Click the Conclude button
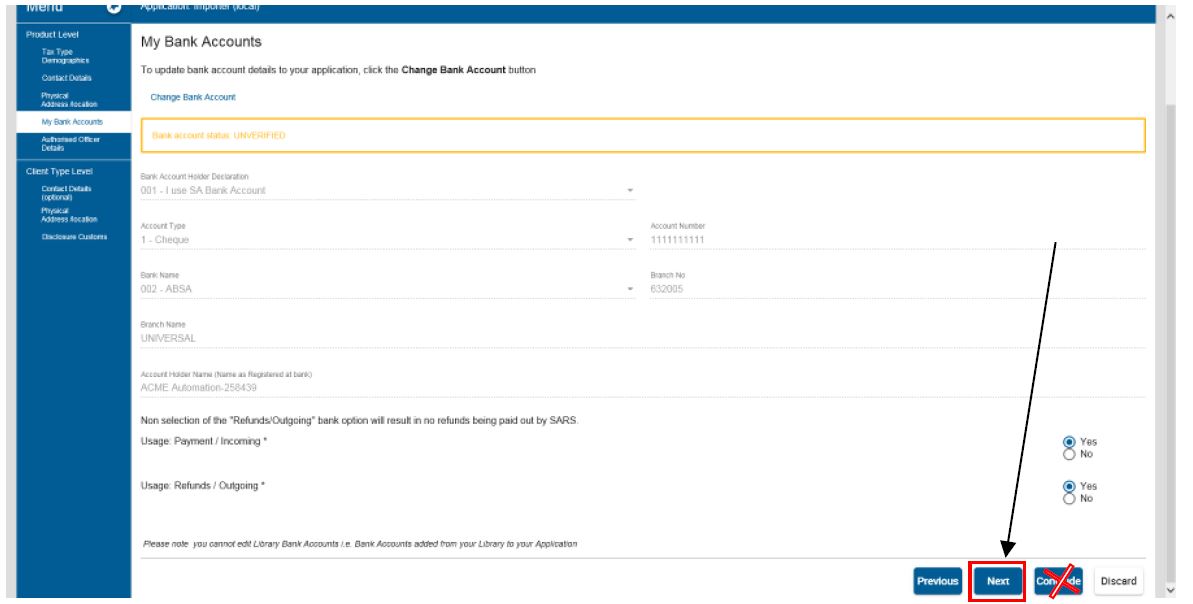This screenshot has width=1193, height=604. coord(1058,581)
